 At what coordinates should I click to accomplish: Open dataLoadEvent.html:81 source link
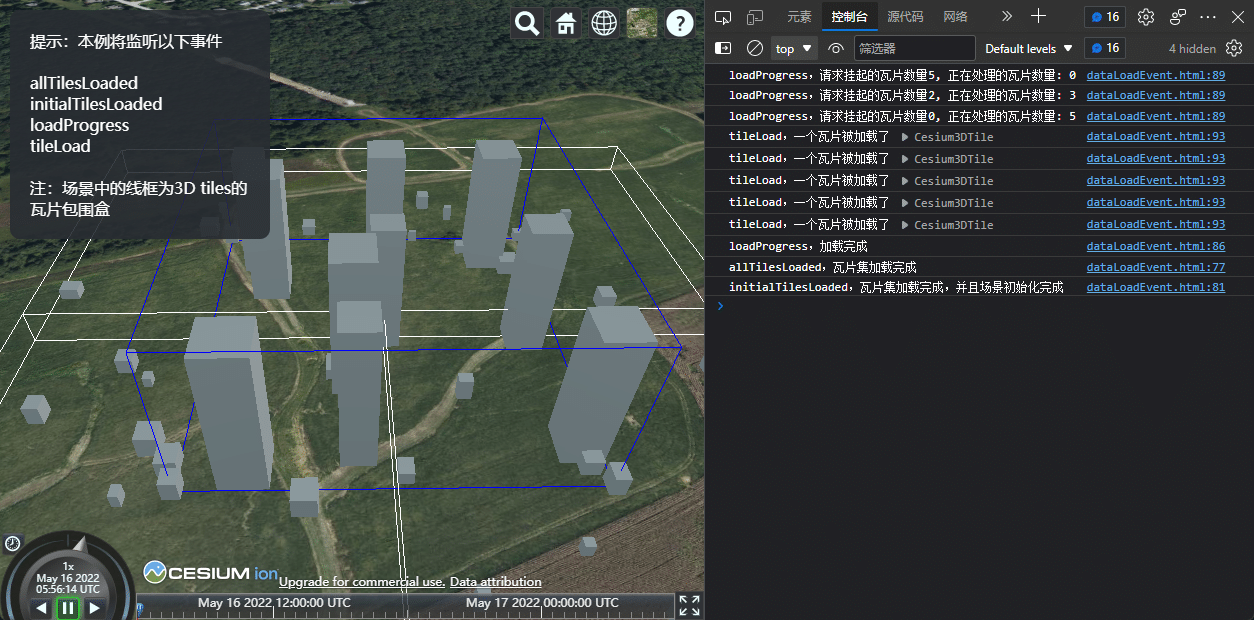[1155, 287]
